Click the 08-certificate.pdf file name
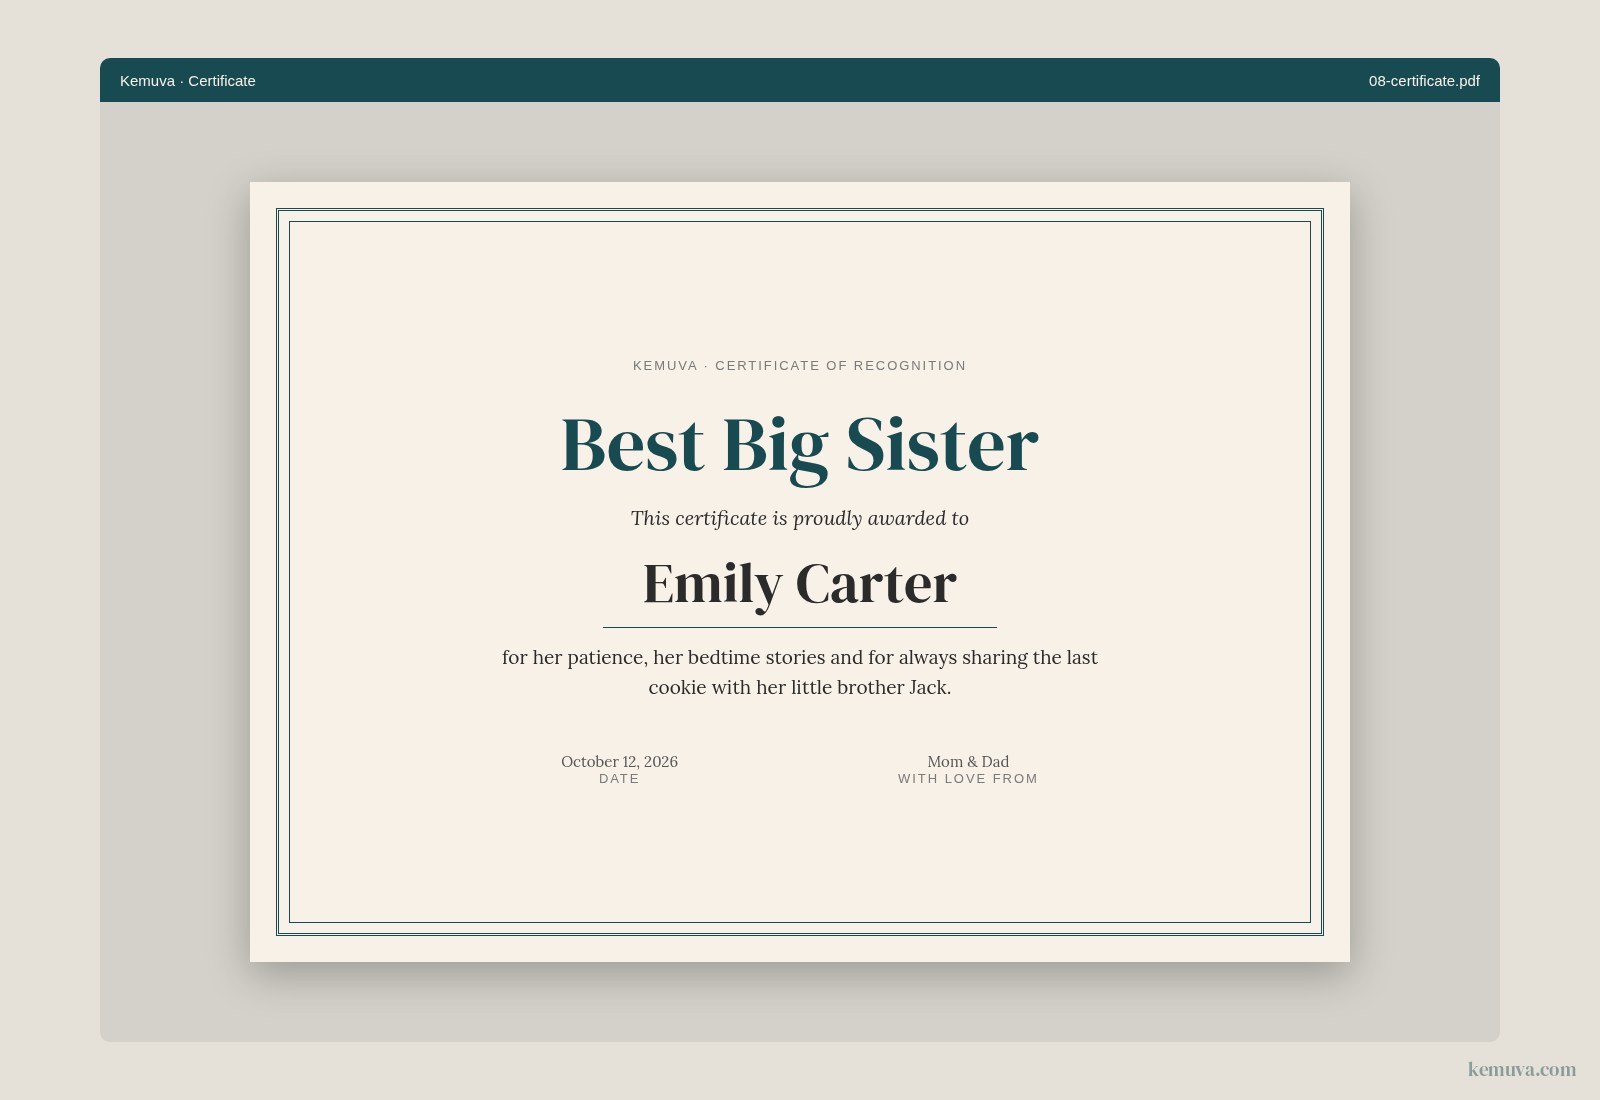 click(1424, 81)
